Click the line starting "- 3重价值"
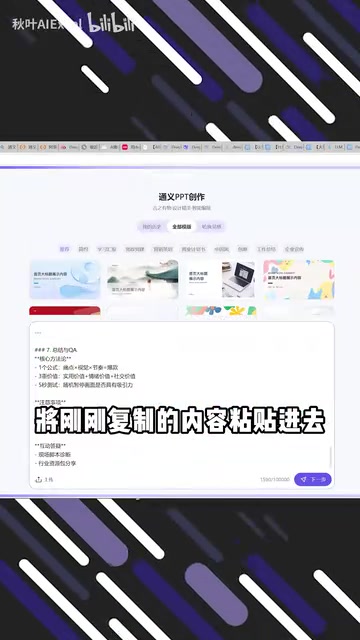The height and width of the screenshot is (640, 360). coord(85,376)
